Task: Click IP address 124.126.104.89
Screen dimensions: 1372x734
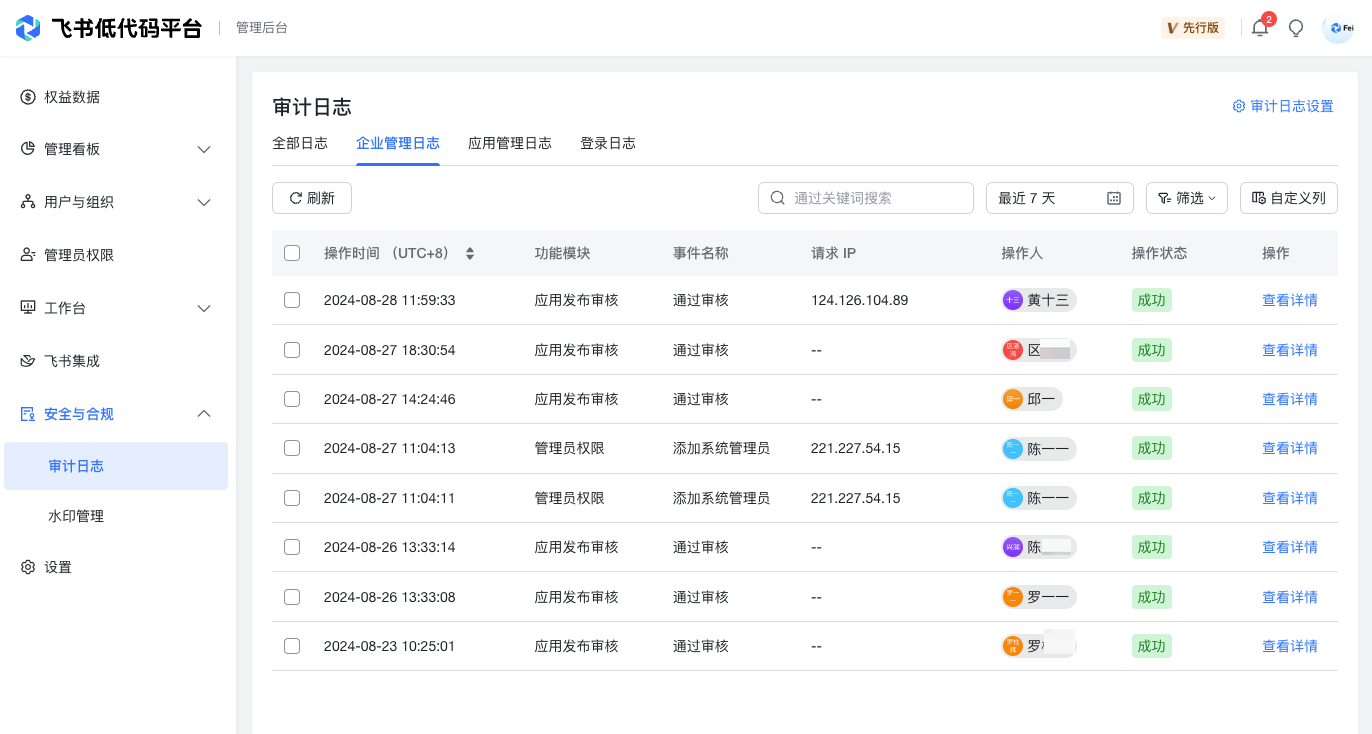Action: (x=860, y=300)
